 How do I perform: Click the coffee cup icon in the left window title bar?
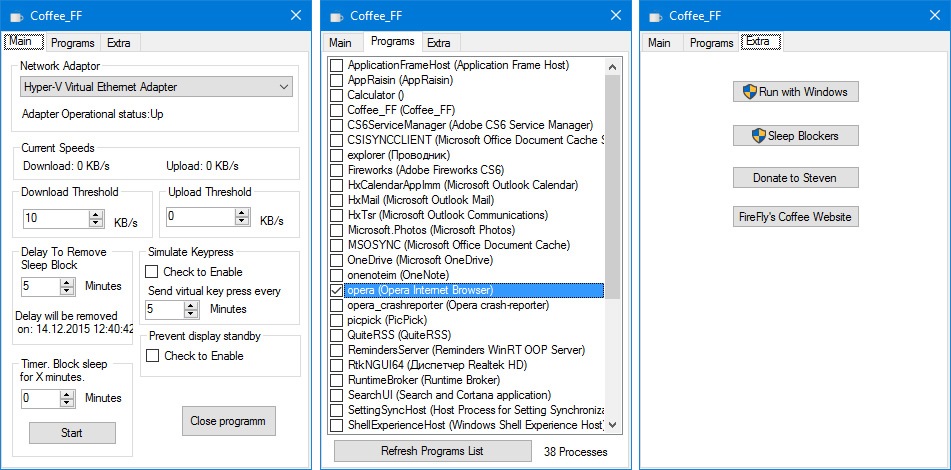click(x=16, y=16)
